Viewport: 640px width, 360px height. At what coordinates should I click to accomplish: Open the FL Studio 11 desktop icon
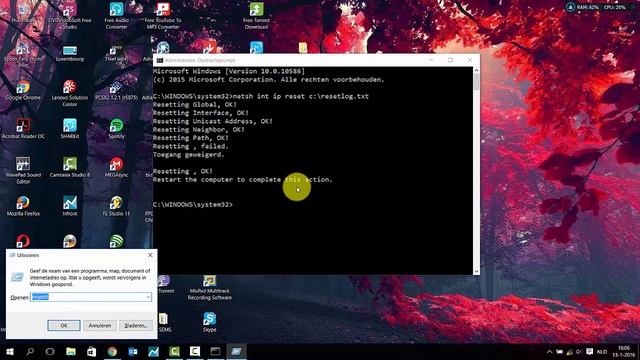click(116, 206)
